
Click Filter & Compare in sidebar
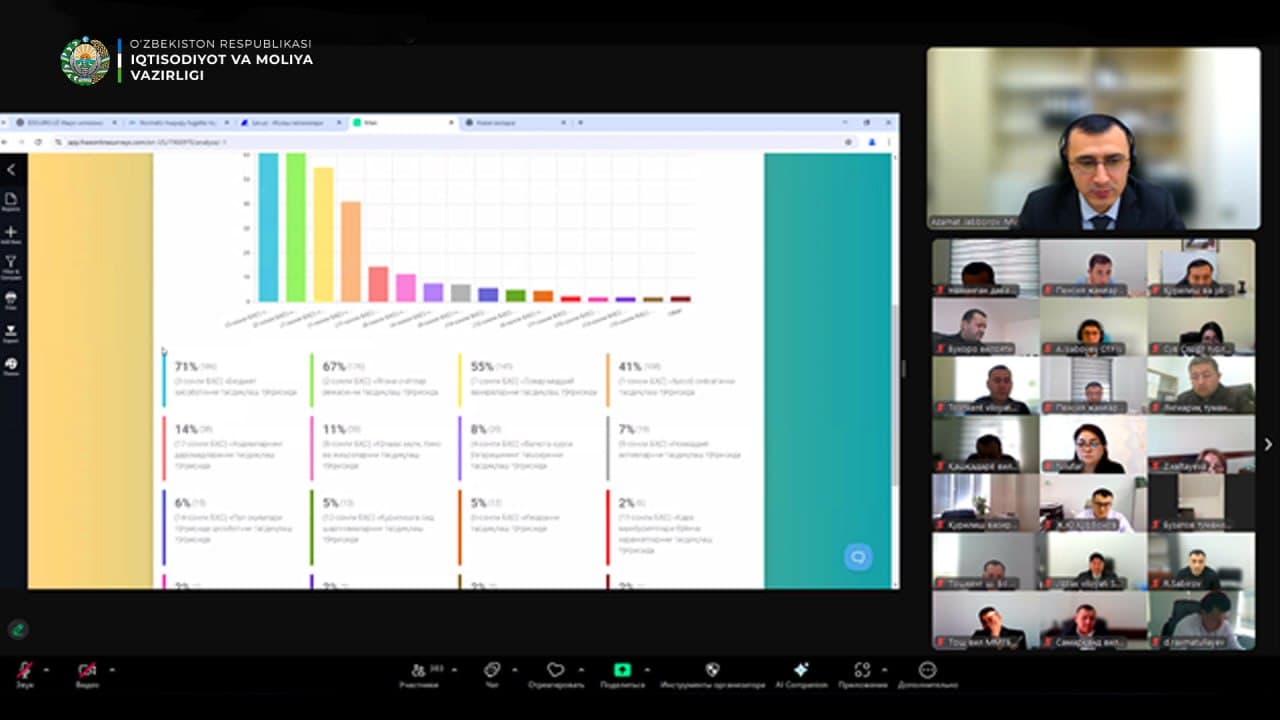tap(11, 266)
